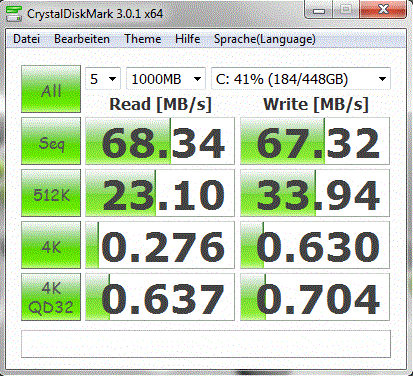Run the 512K random test
This screenshot has width=413, height=376.
click(51, 193)
